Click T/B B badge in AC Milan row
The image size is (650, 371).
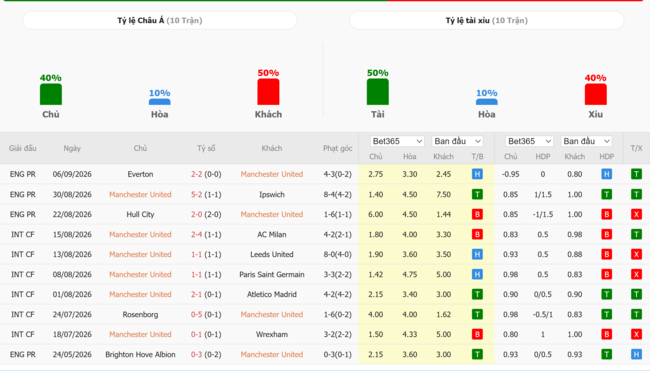(477, 234)
